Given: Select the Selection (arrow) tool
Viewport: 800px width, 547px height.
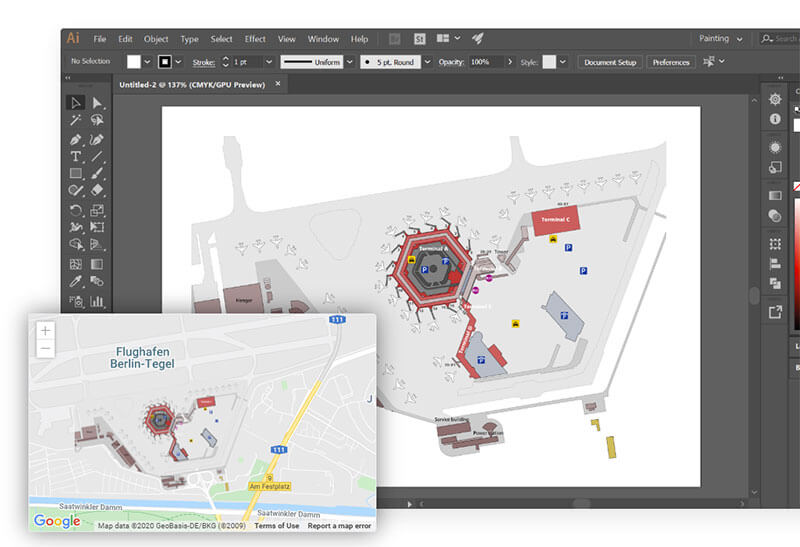Looking at the screenshot, I should tap(76, 103).
